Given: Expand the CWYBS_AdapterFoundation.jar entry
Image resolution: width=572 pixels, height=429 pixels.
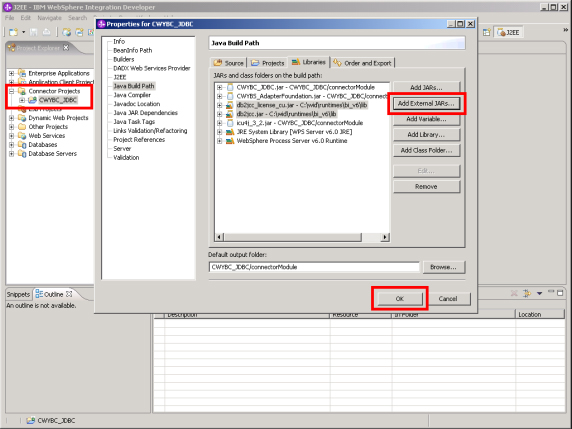Looking at the screenshot, I should [x=219, y=96].
